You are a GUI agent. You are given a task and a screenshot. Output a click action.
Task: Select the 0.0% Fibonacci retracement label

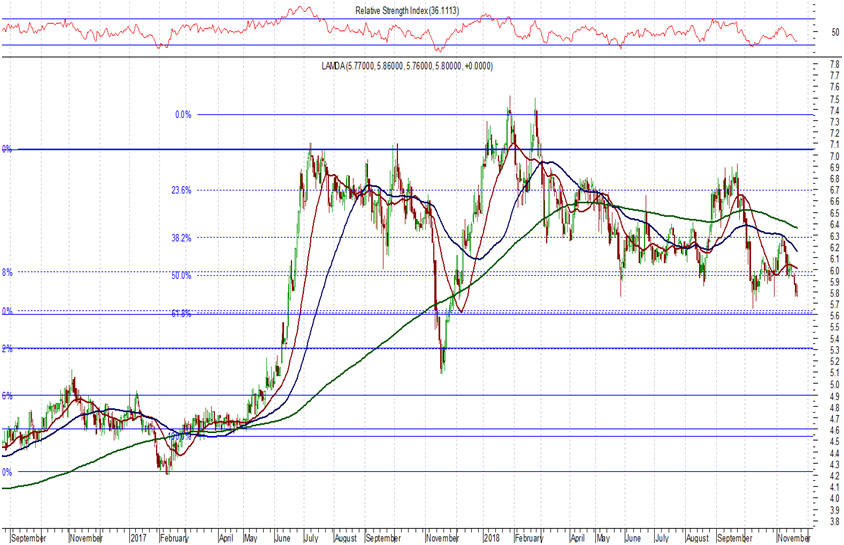click(x=182, y=115)
